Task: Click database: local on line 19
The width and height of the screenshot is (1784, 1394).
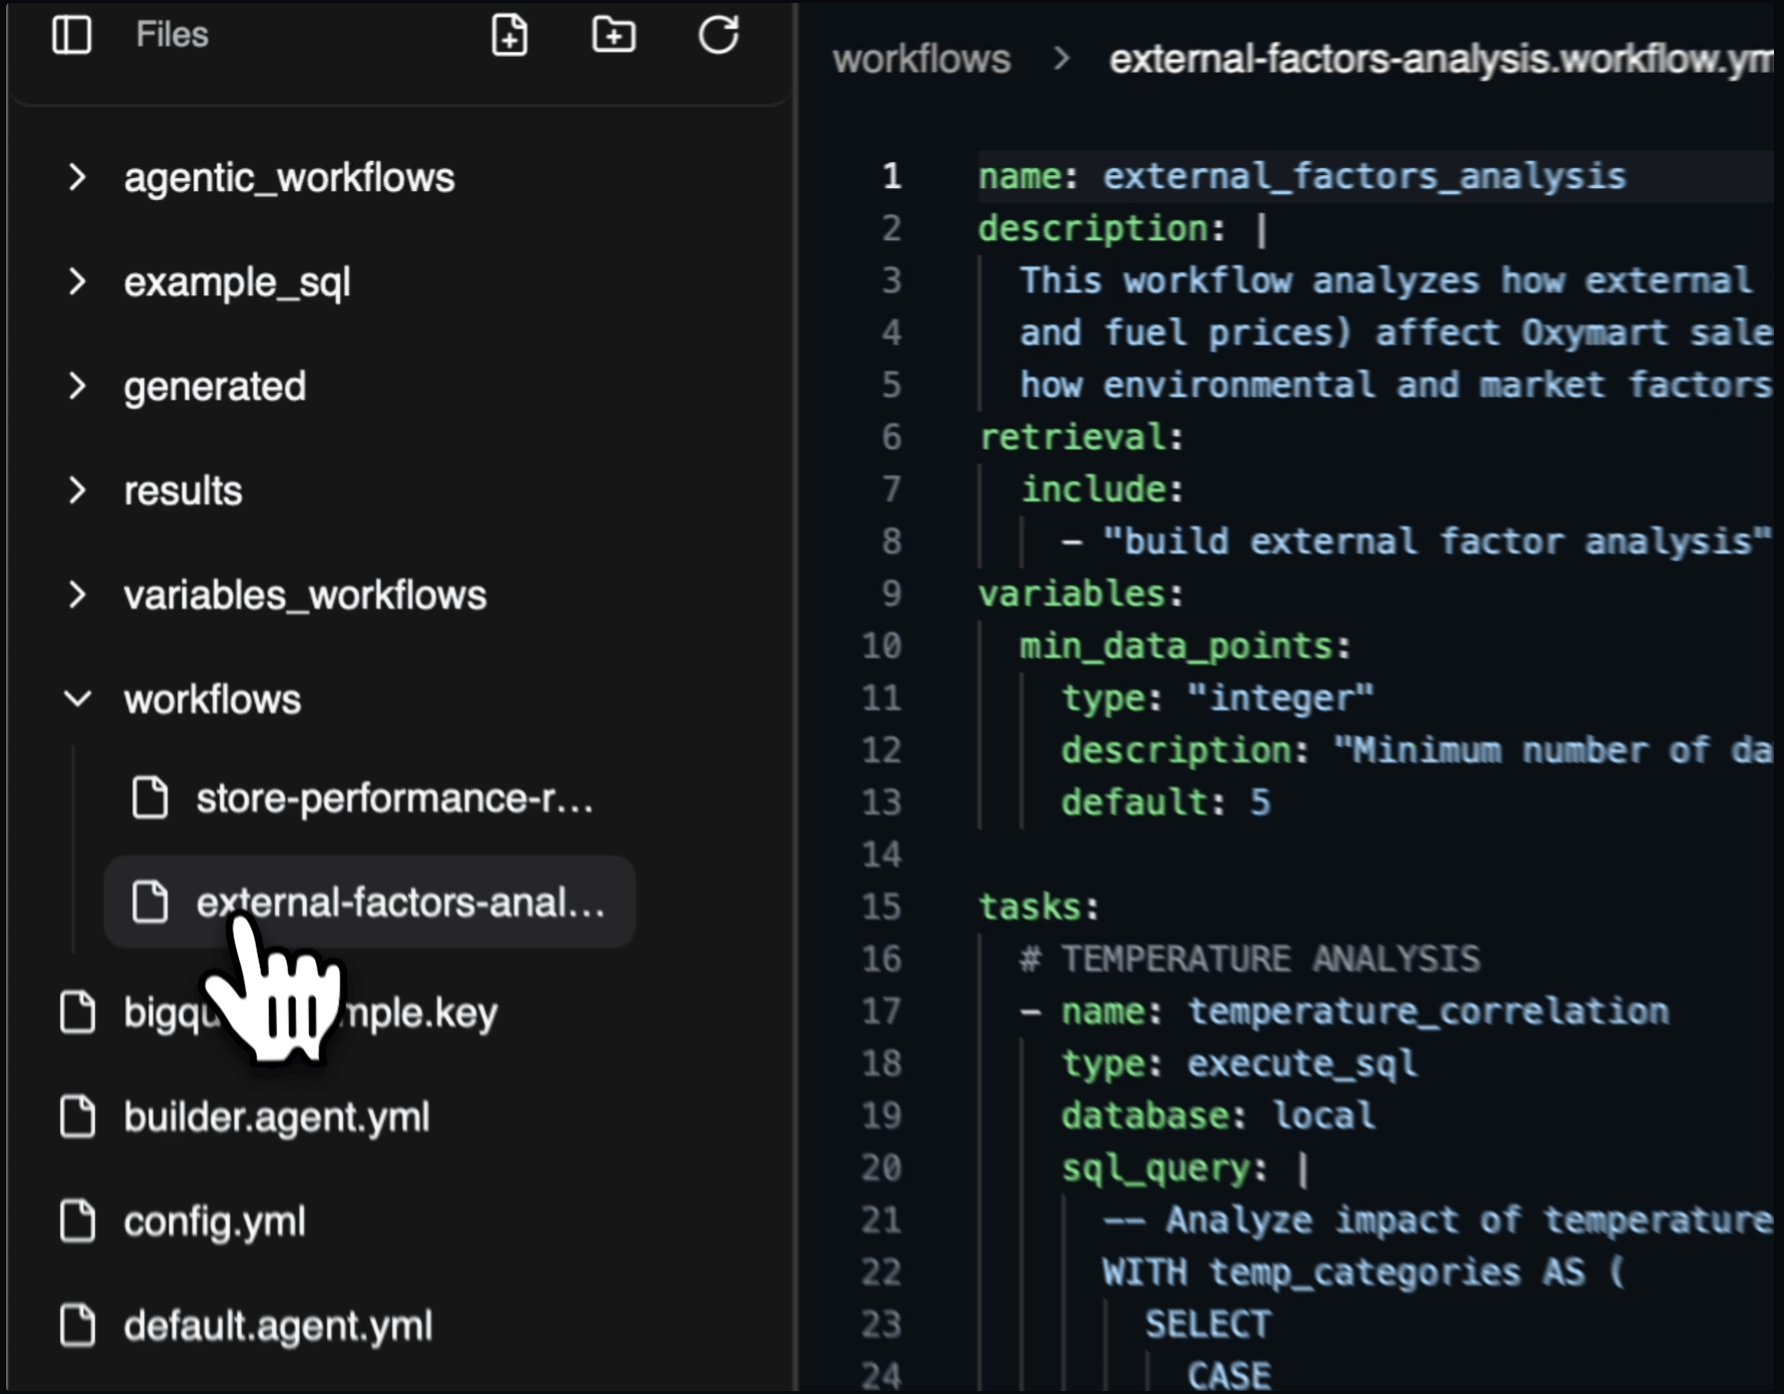Action: [1218, 1115]
